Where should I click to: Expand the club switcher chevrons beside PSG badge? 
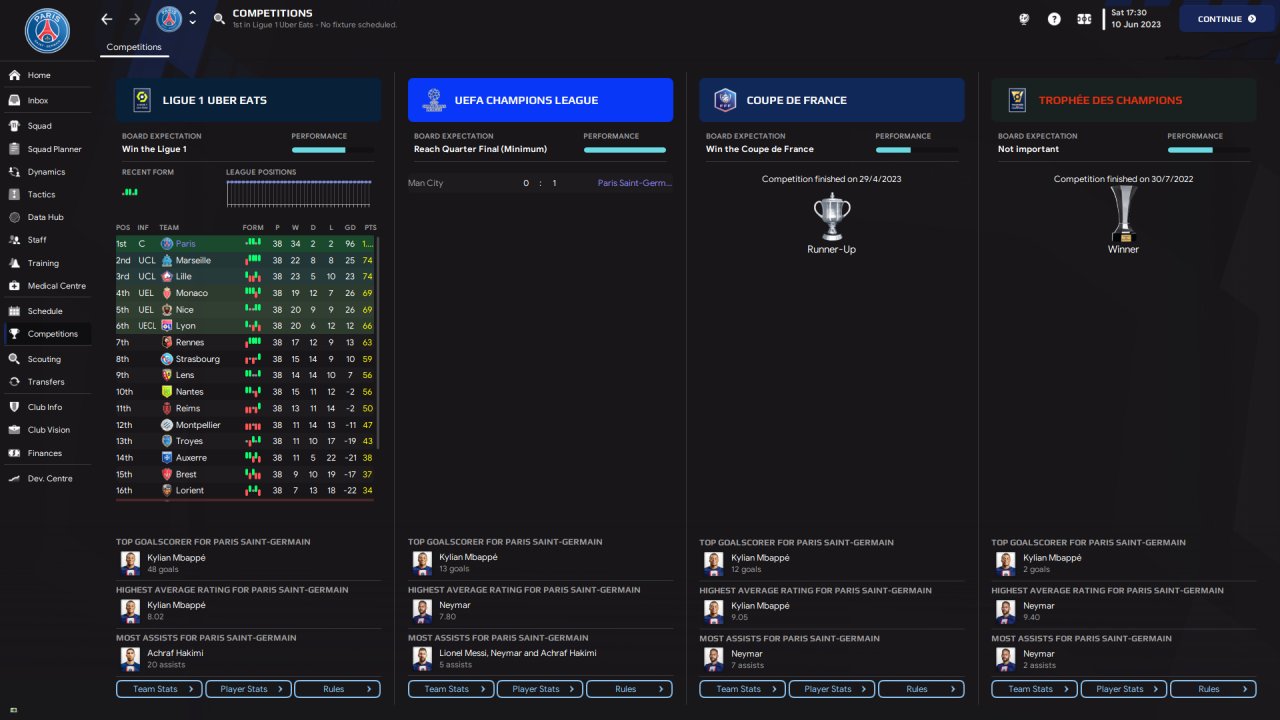[x=192, y=19]
